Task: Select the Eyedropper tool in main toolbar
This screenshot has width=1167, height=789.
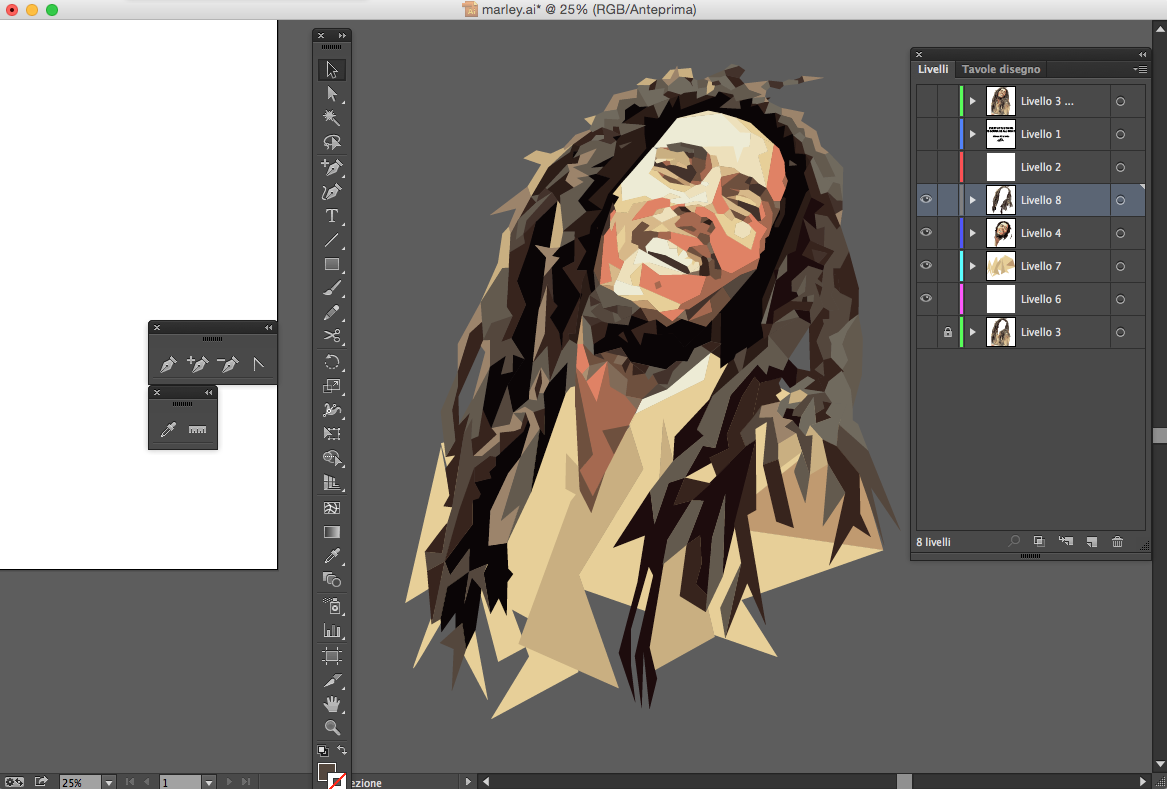Action: point(332,556)
